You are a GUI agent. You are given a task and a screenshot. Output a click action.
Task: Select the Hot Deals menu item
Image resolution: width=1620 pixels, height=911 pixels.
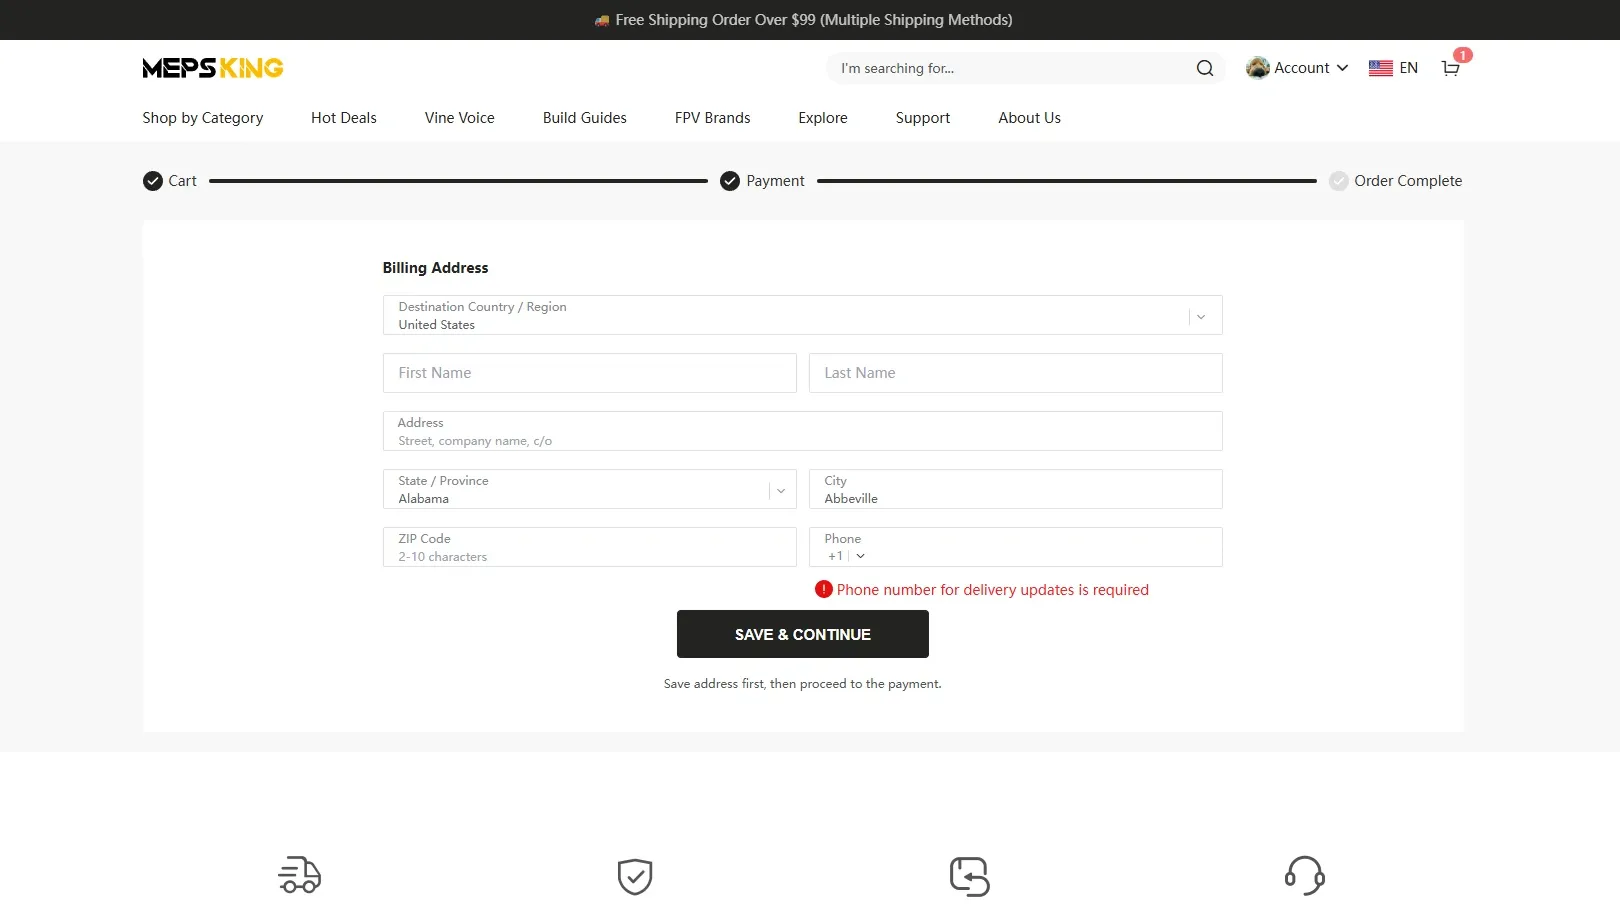point(343,118)
